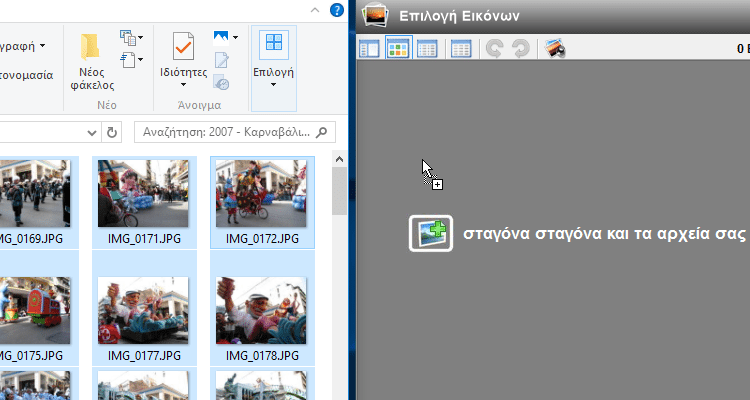The height and width of the screenshot is (400, 750).
Task: Click the magnifier icon in search box
Action: [x=322, y=132]
